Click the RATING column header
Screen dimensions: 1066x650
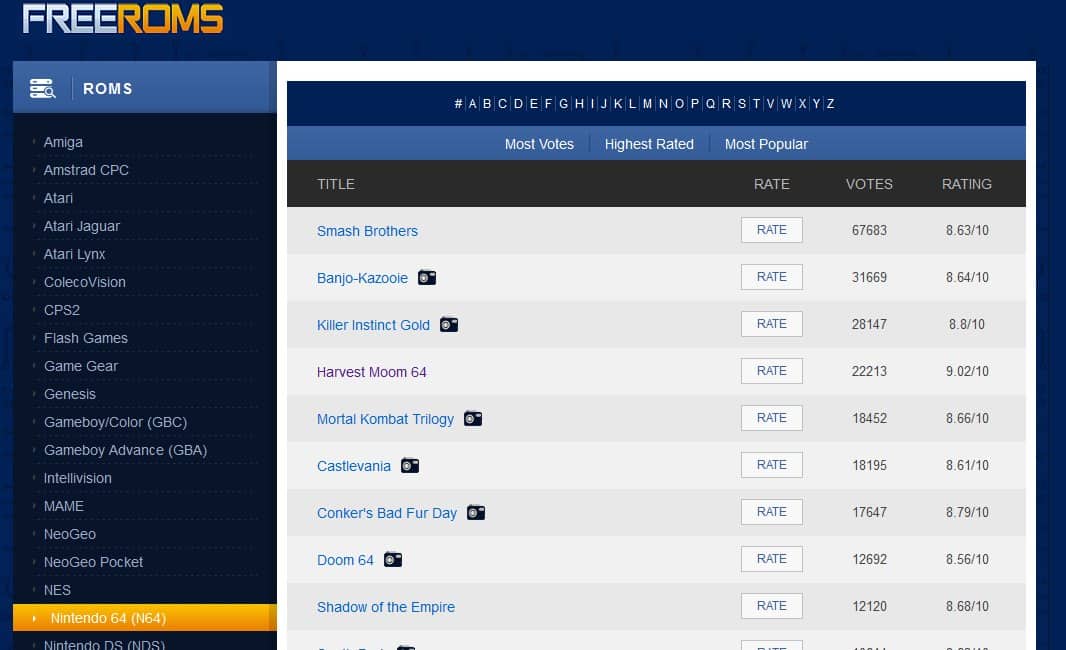[x=967, y=184]
